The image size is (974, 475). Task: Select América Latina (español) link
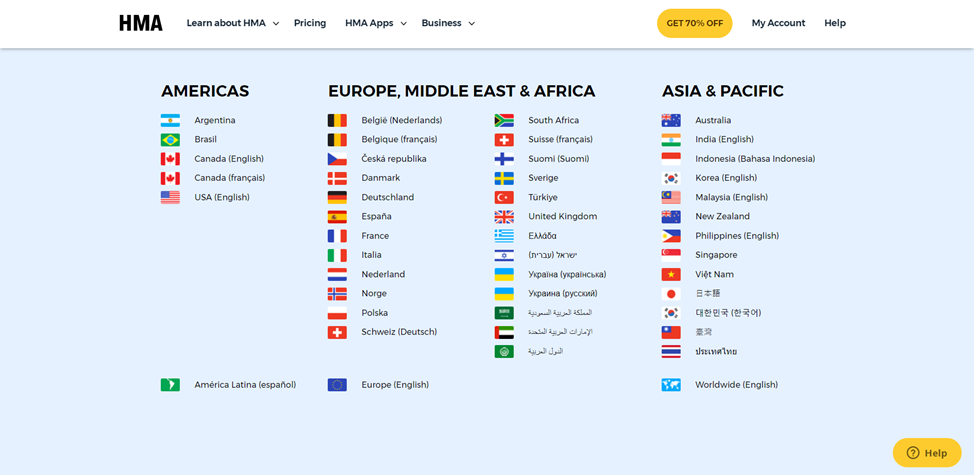click(245, 385)
